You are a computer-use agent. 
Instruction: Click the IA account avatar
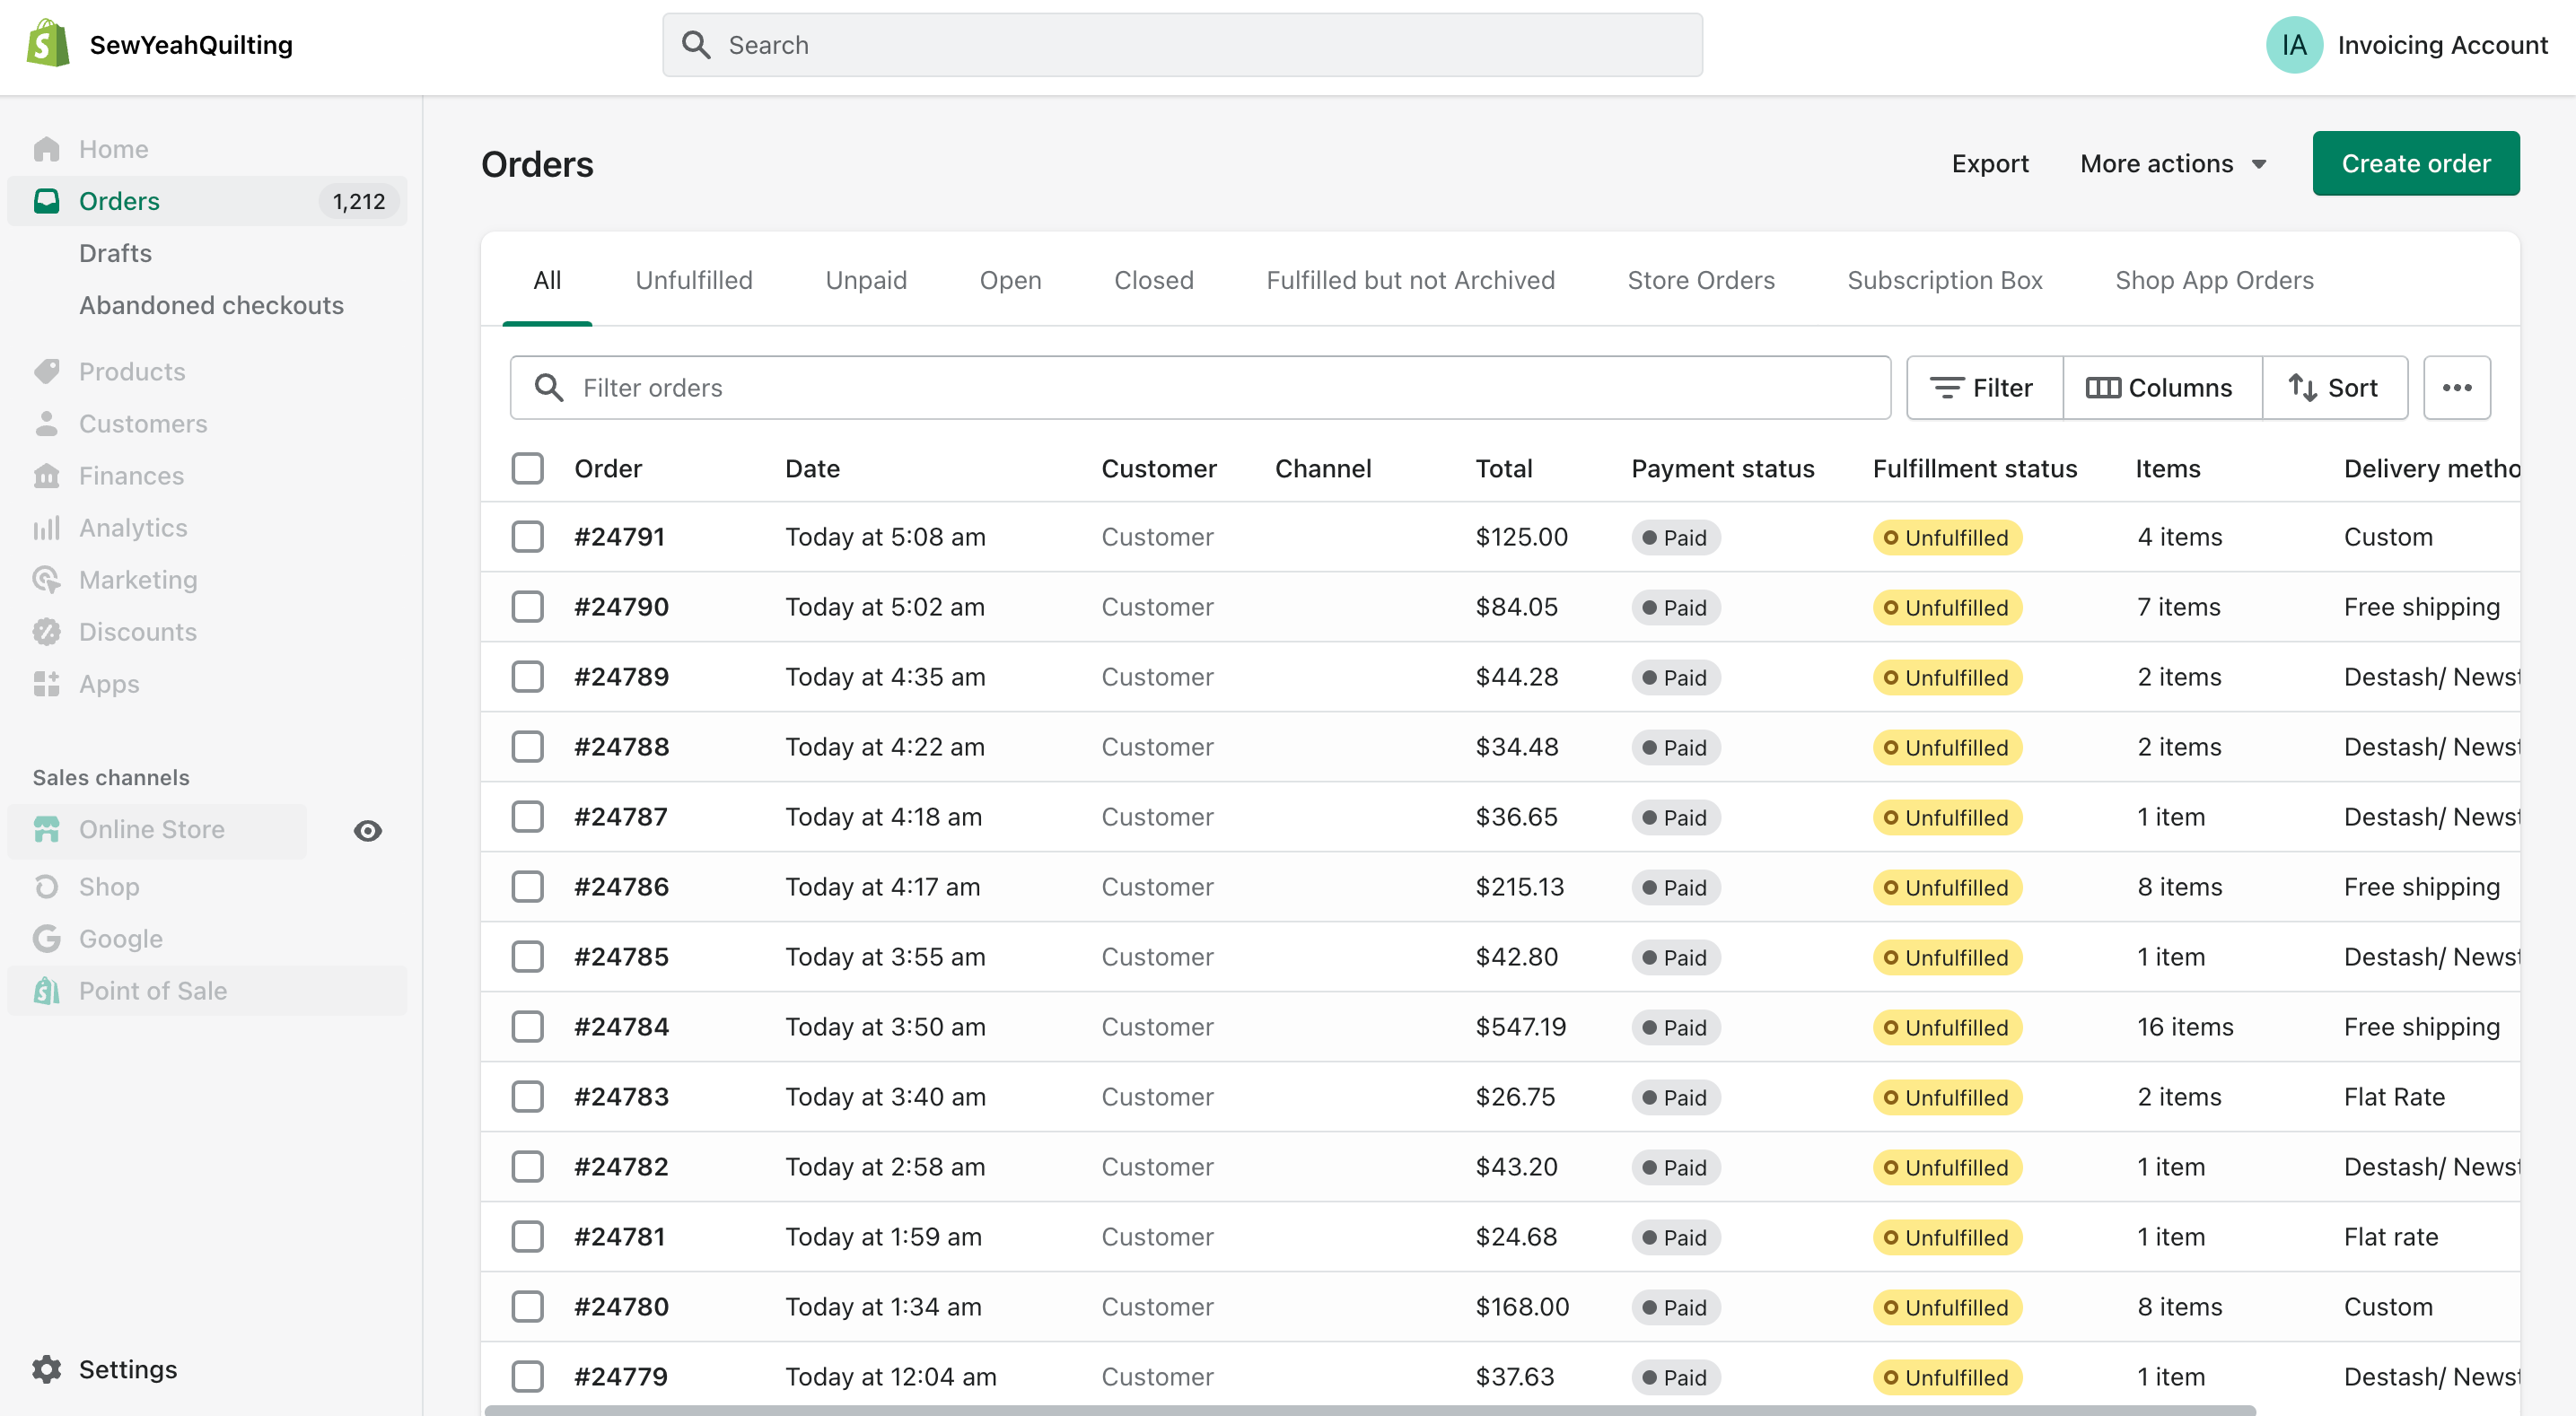[x=2294, y=45]
